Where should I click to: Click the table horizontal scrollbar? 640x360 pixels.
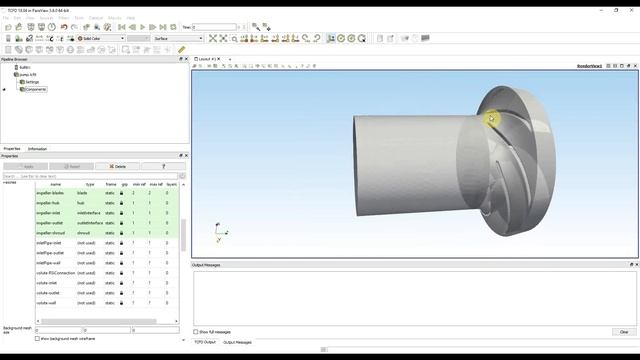tap(99, 321)
